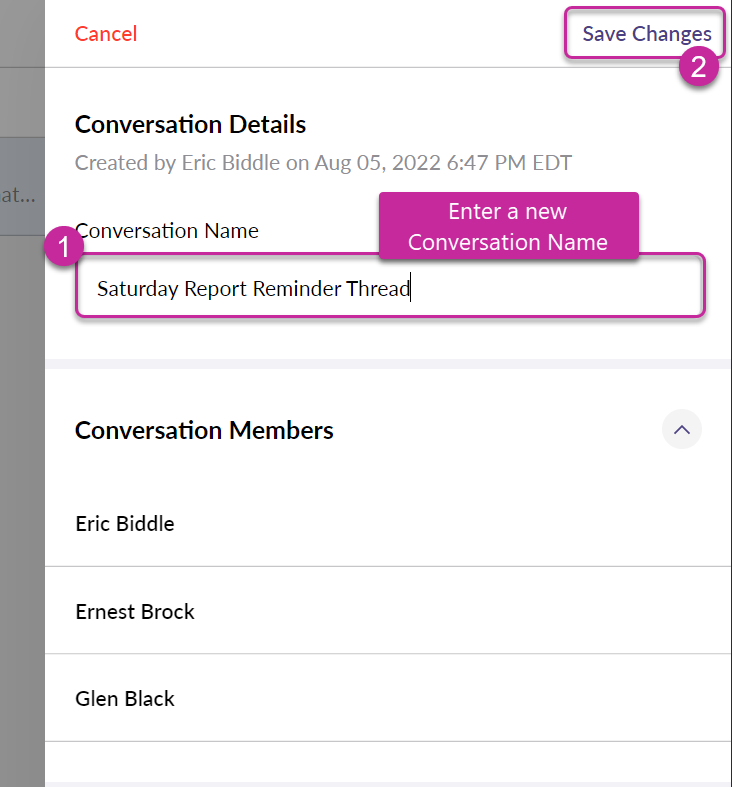The image size is (732, 787).
Task: Choose Glen Black from members list
Action: tap(125, 699)
